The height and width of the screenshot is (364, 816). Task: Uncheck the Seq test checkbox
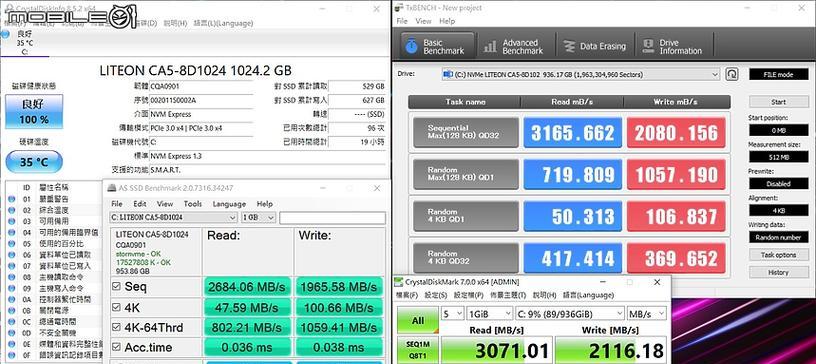point(116,286)
